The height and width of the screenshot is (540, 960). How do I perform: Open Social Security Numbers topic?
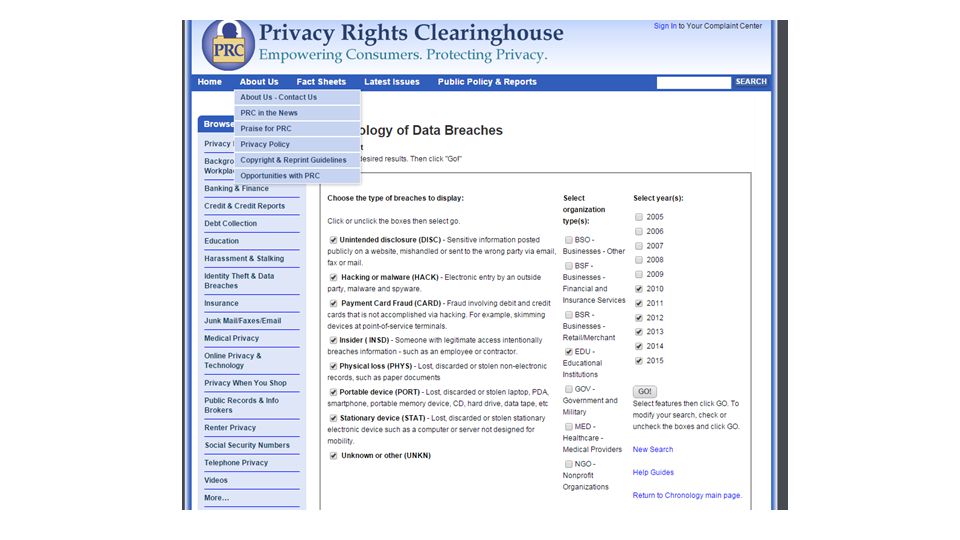pos(247,446)
